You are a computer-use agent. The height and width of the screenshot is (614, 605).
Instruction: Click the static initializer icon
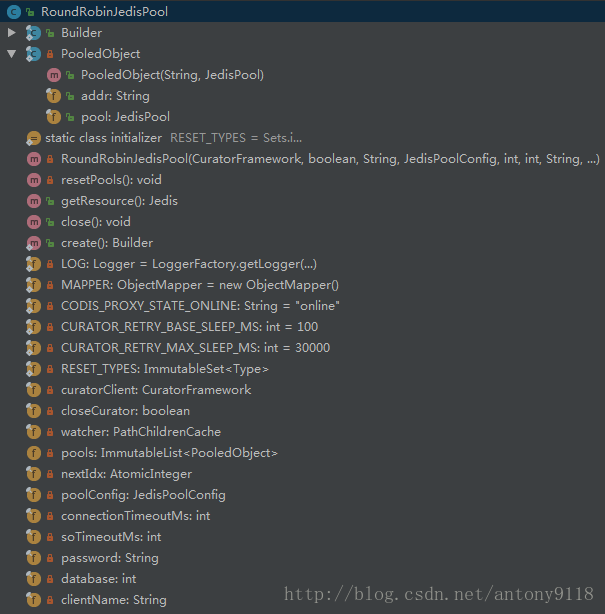pos(33,138)
